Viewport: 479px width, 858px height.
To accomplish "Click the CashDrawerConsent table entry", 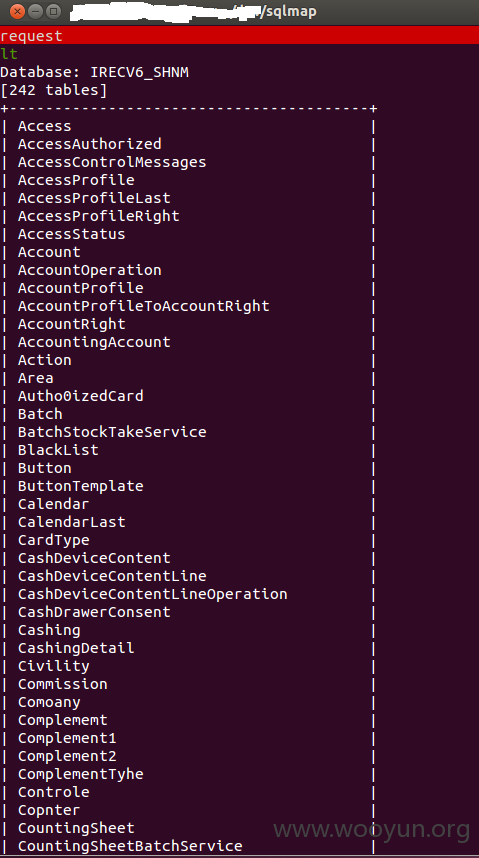I will click(94, 612).
